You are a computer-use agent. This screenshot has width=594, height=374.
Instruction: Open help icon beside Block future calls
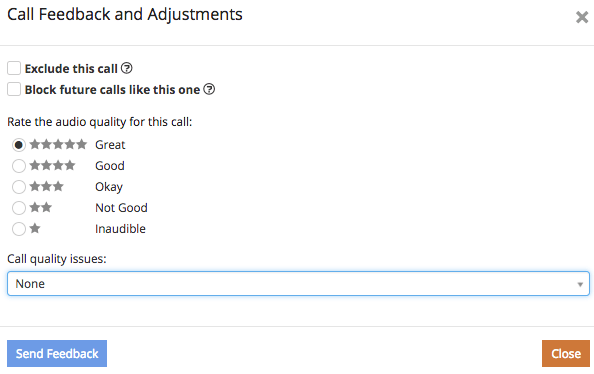tap(209, 89)
